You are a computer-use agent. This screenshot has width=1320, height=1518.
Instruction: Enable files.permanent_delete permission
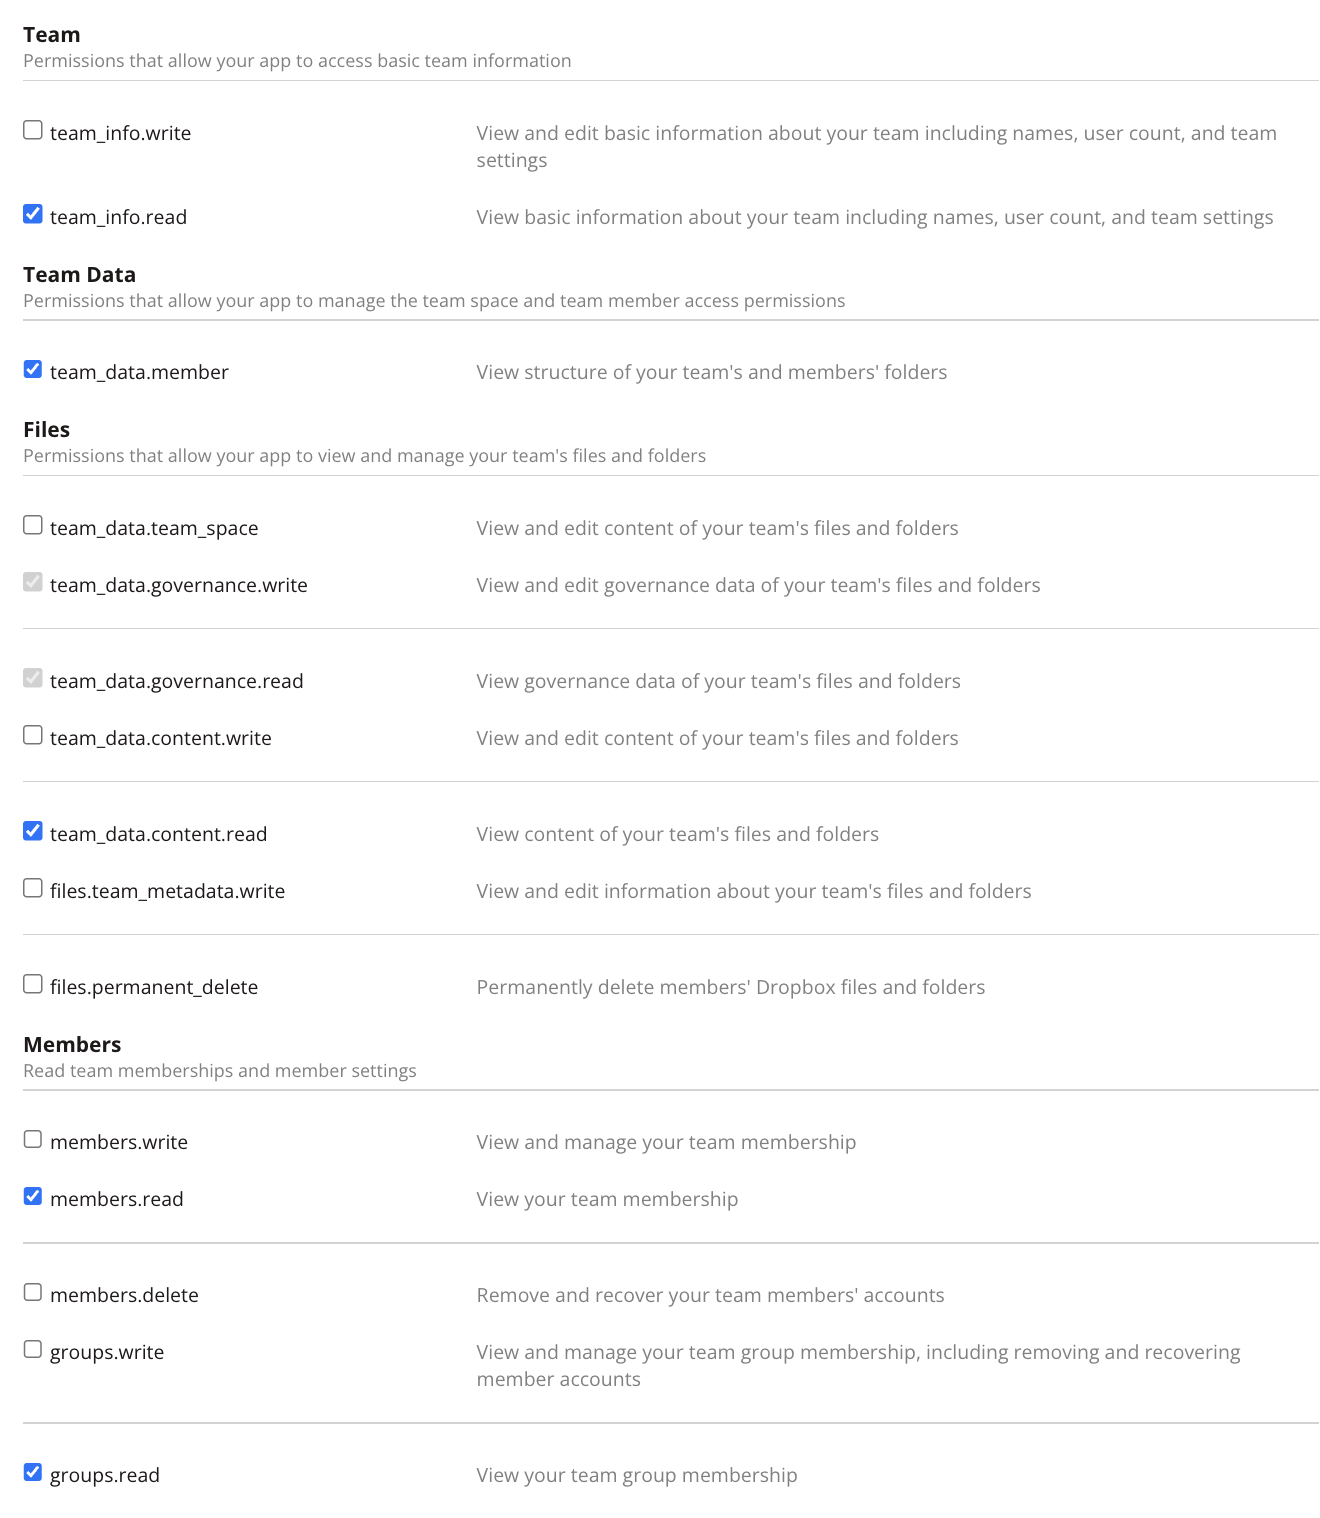click(x=33, y=985)
